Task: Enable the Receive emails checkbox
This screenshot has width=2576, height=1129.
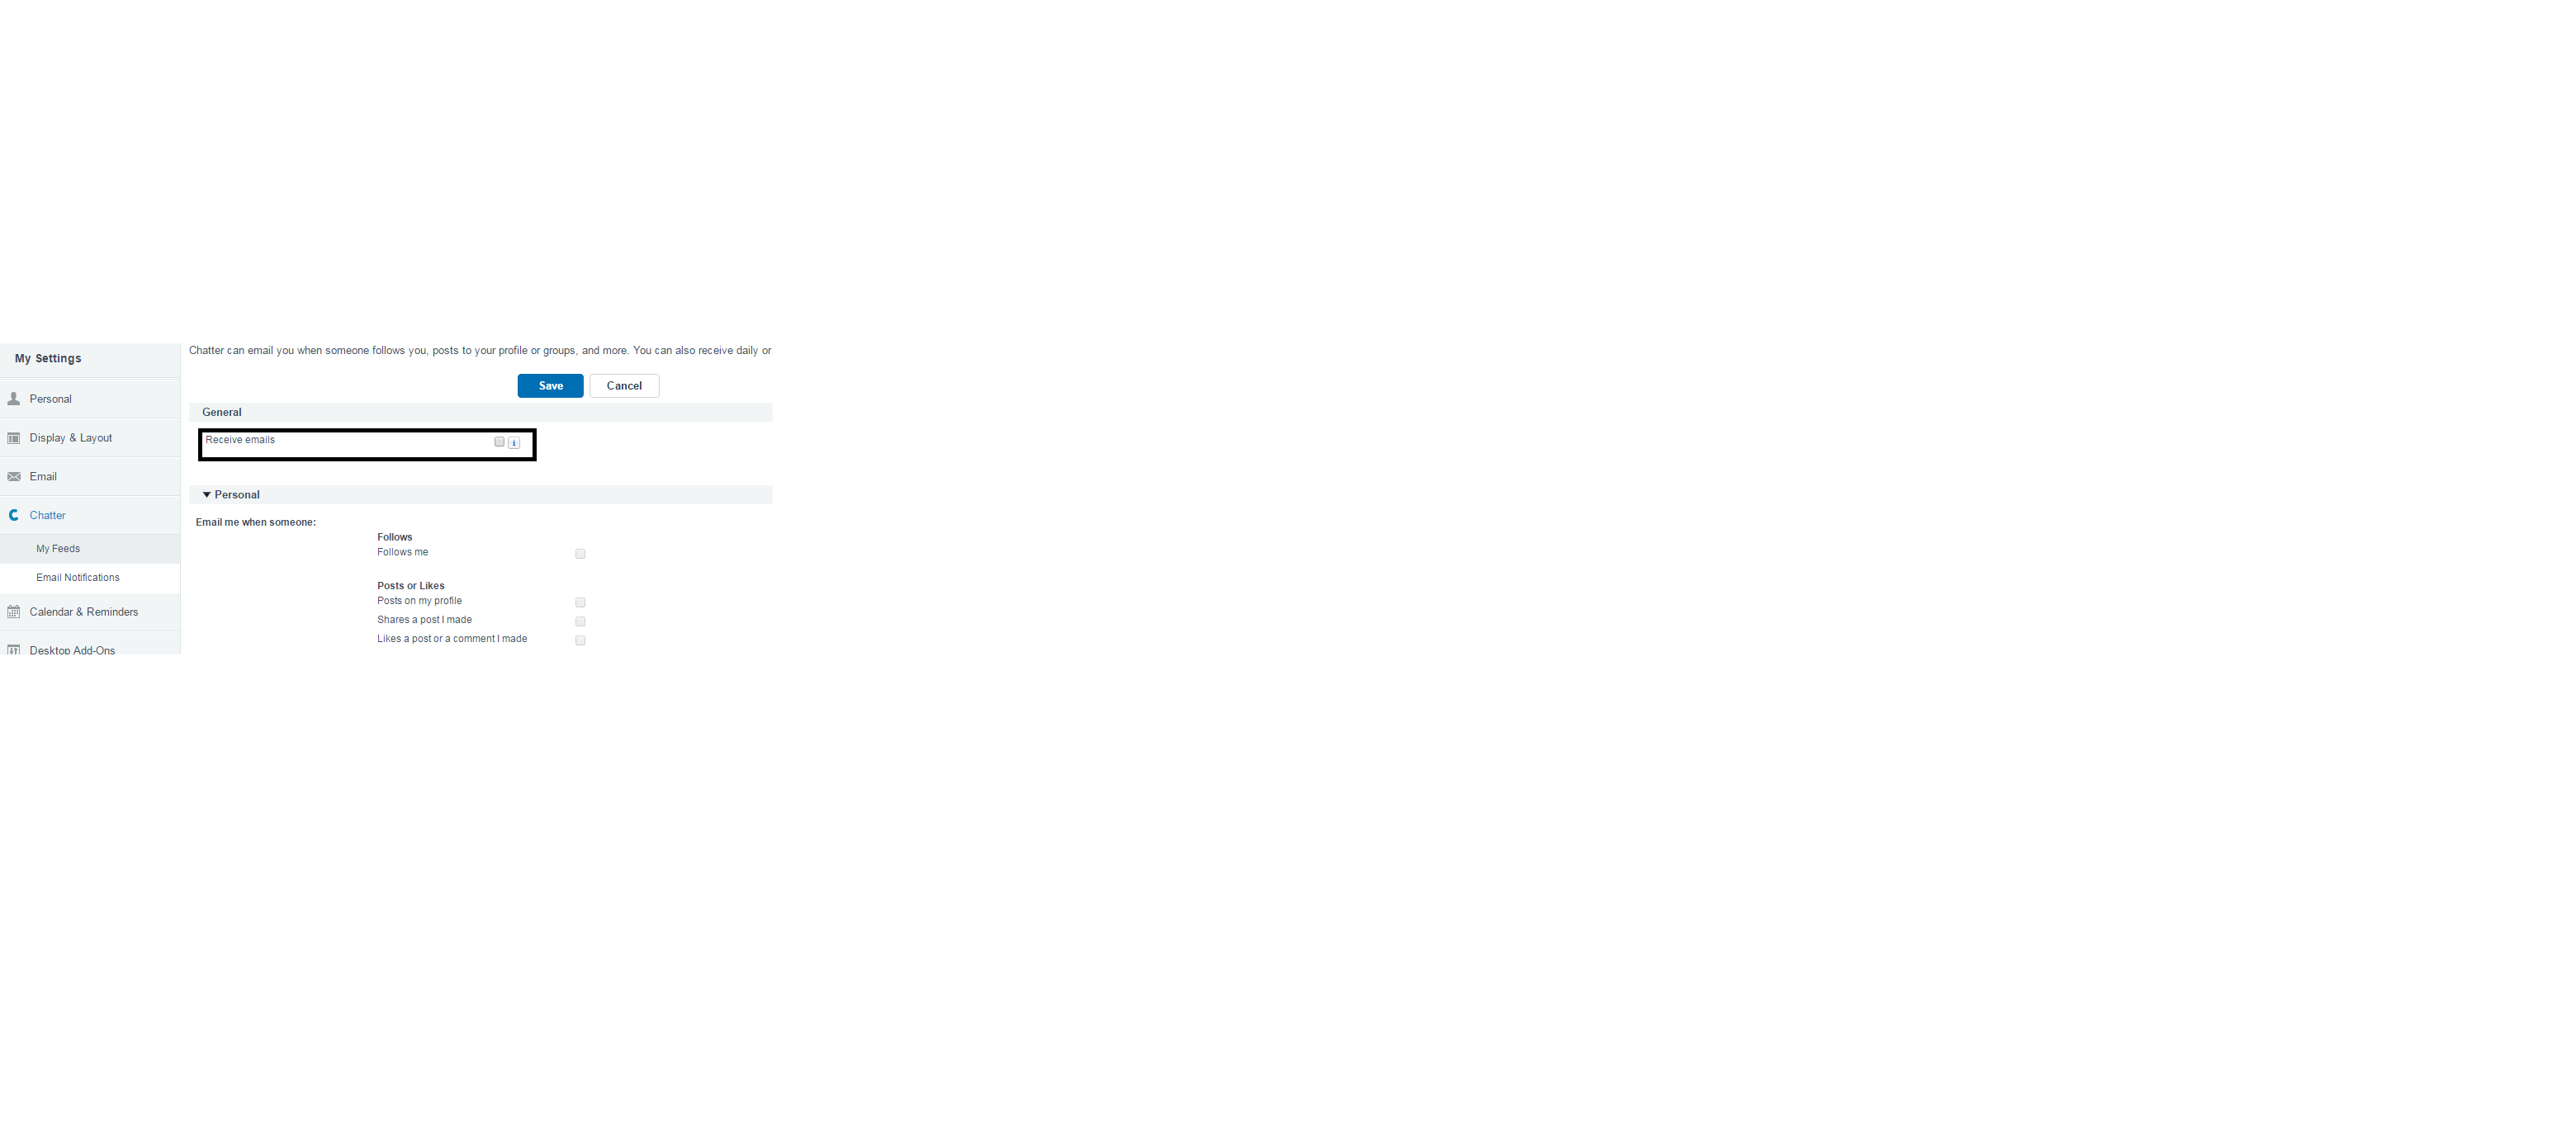Action: (x=500, y=442)
